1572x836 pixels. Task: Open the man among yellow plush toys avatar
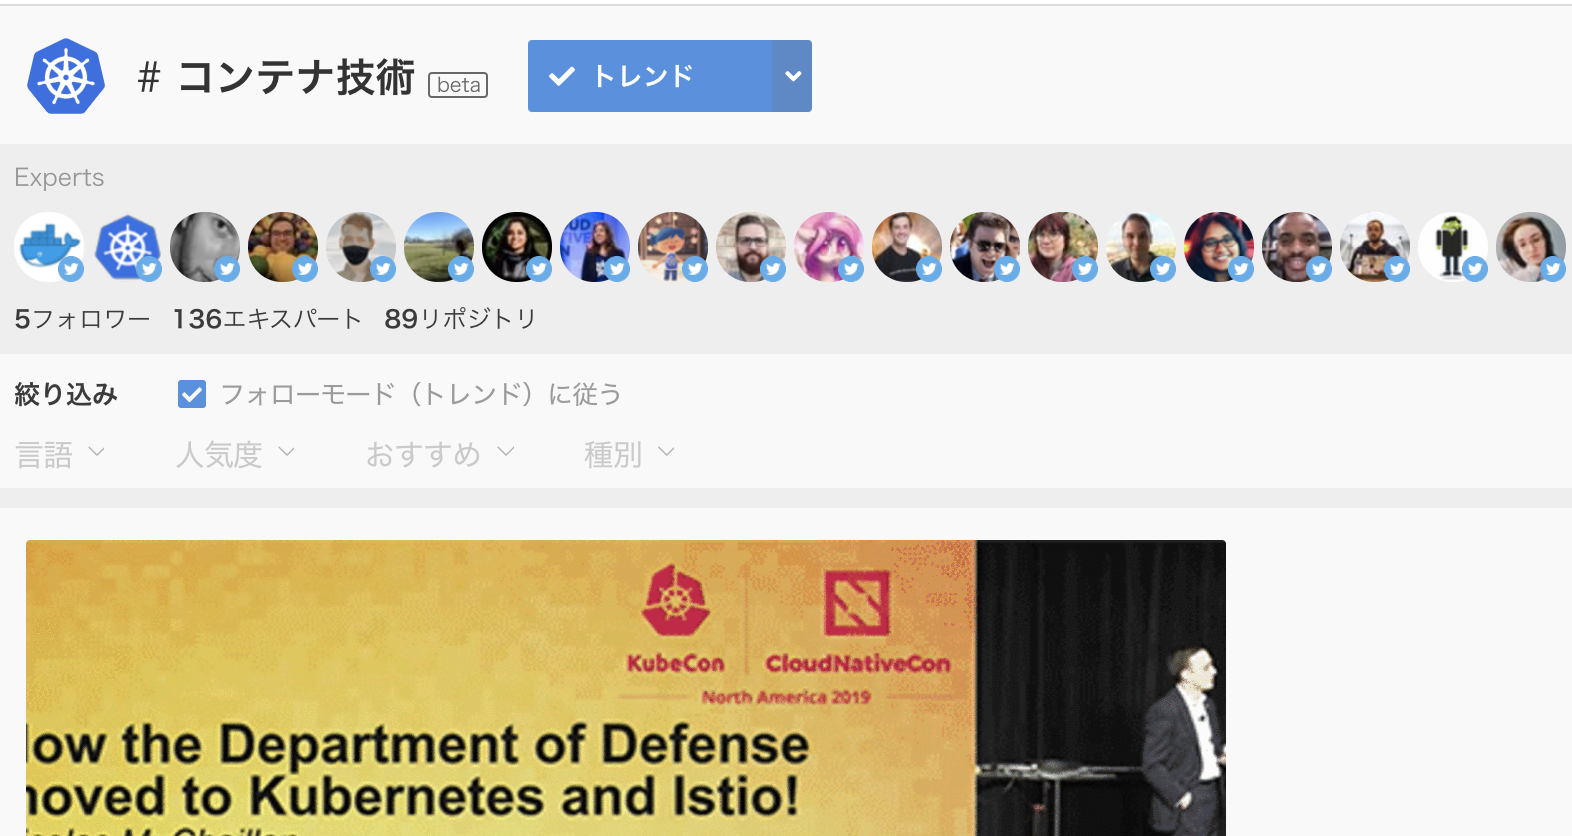283,247
